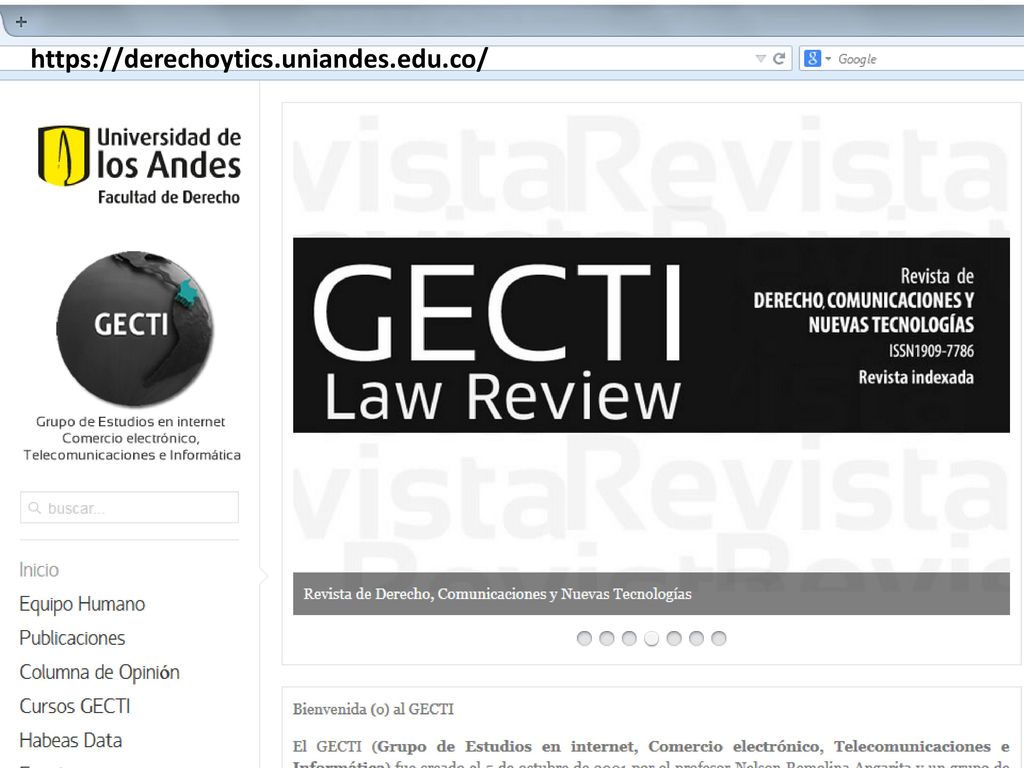The height and width of the screenshot is (768, 1024).
Task: Open the Habeas Data menu item
Action: coord(71,740)
